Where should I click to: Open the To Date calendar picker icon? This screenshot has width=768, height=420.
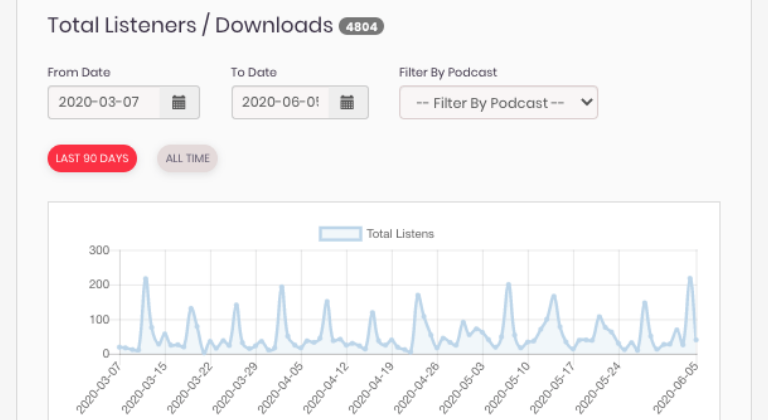(347, 102)
